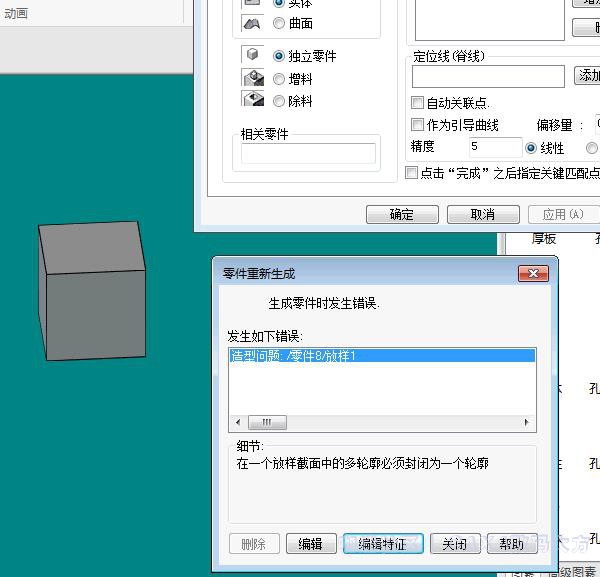The height and width of the screenshot is (577, 600).
Task: Click the 编辑 button
Action: click(x=311, y=544)
